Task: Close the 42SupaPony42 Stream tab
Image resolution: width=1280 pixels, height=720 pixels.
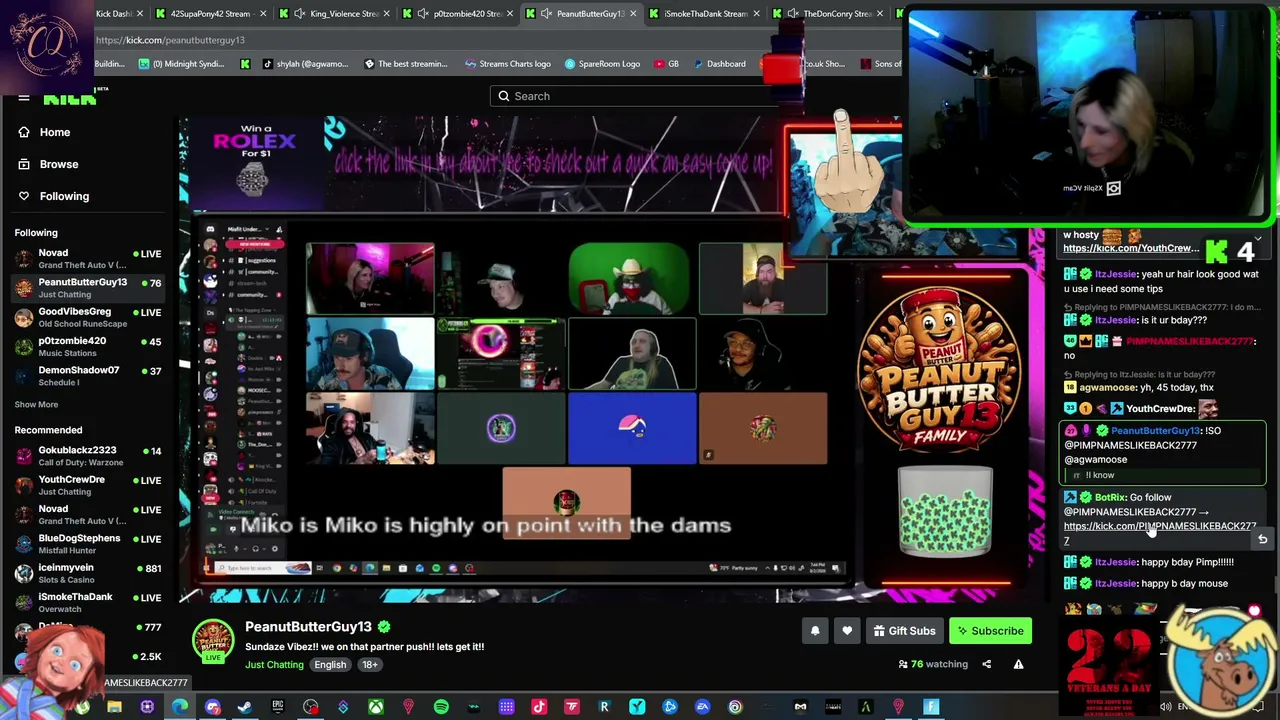Action: coord(263,14)
